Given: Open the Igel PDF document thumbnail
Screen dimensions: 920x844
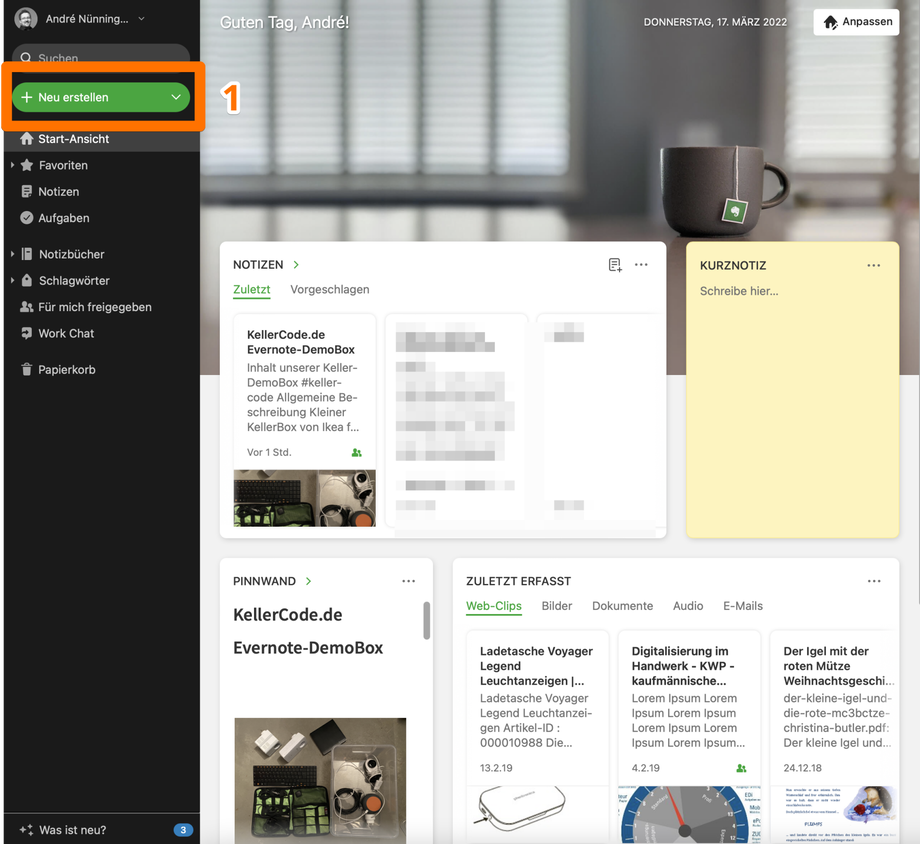Looking at the screenshot, I should (834, 815).
